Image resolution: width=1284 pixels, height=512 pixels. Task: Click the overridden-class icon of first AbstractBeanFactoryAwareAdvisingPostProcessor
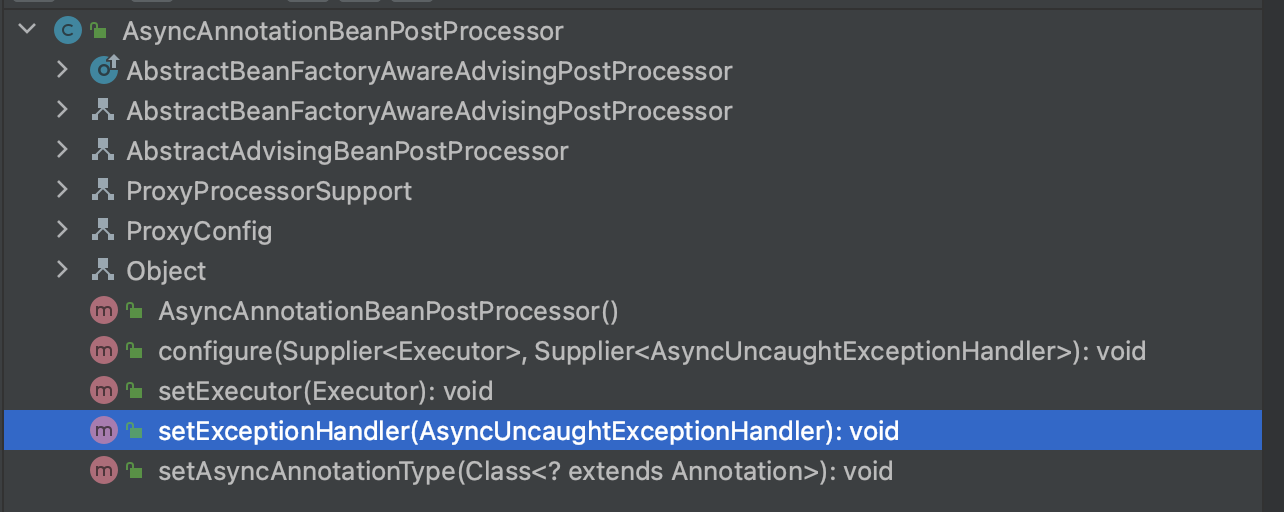point(103,71)
